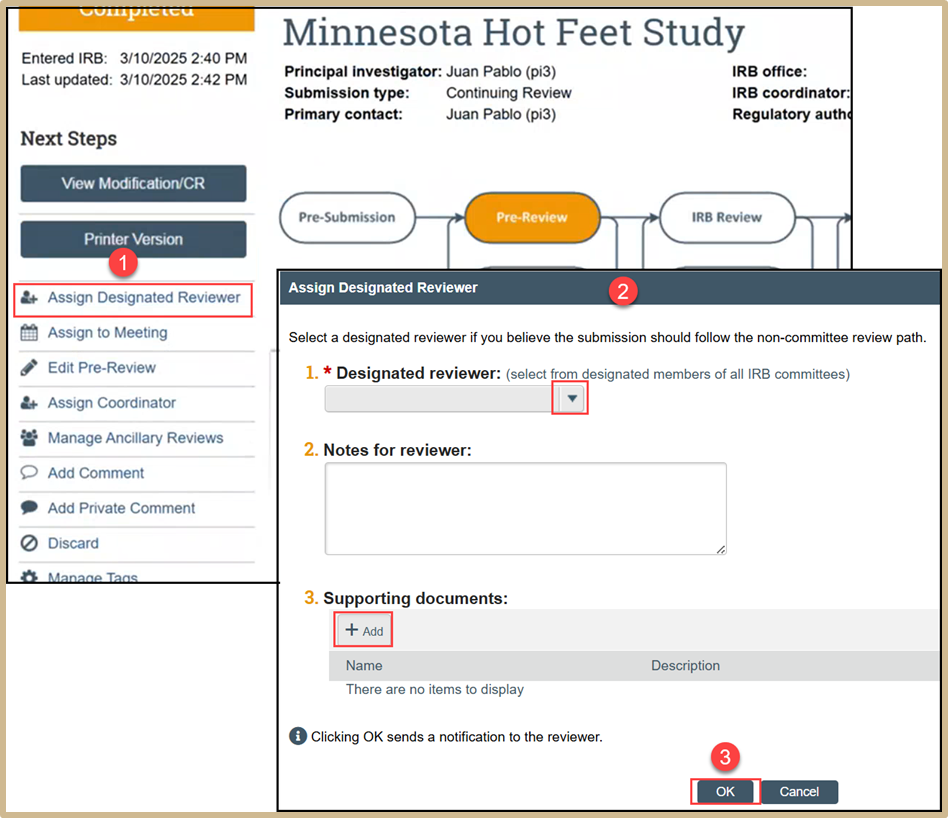Image resolution: width=948 pixels, height=818 pixels.
Task: Click the Add Comment speech bubble icon
Action: [29, 473]
